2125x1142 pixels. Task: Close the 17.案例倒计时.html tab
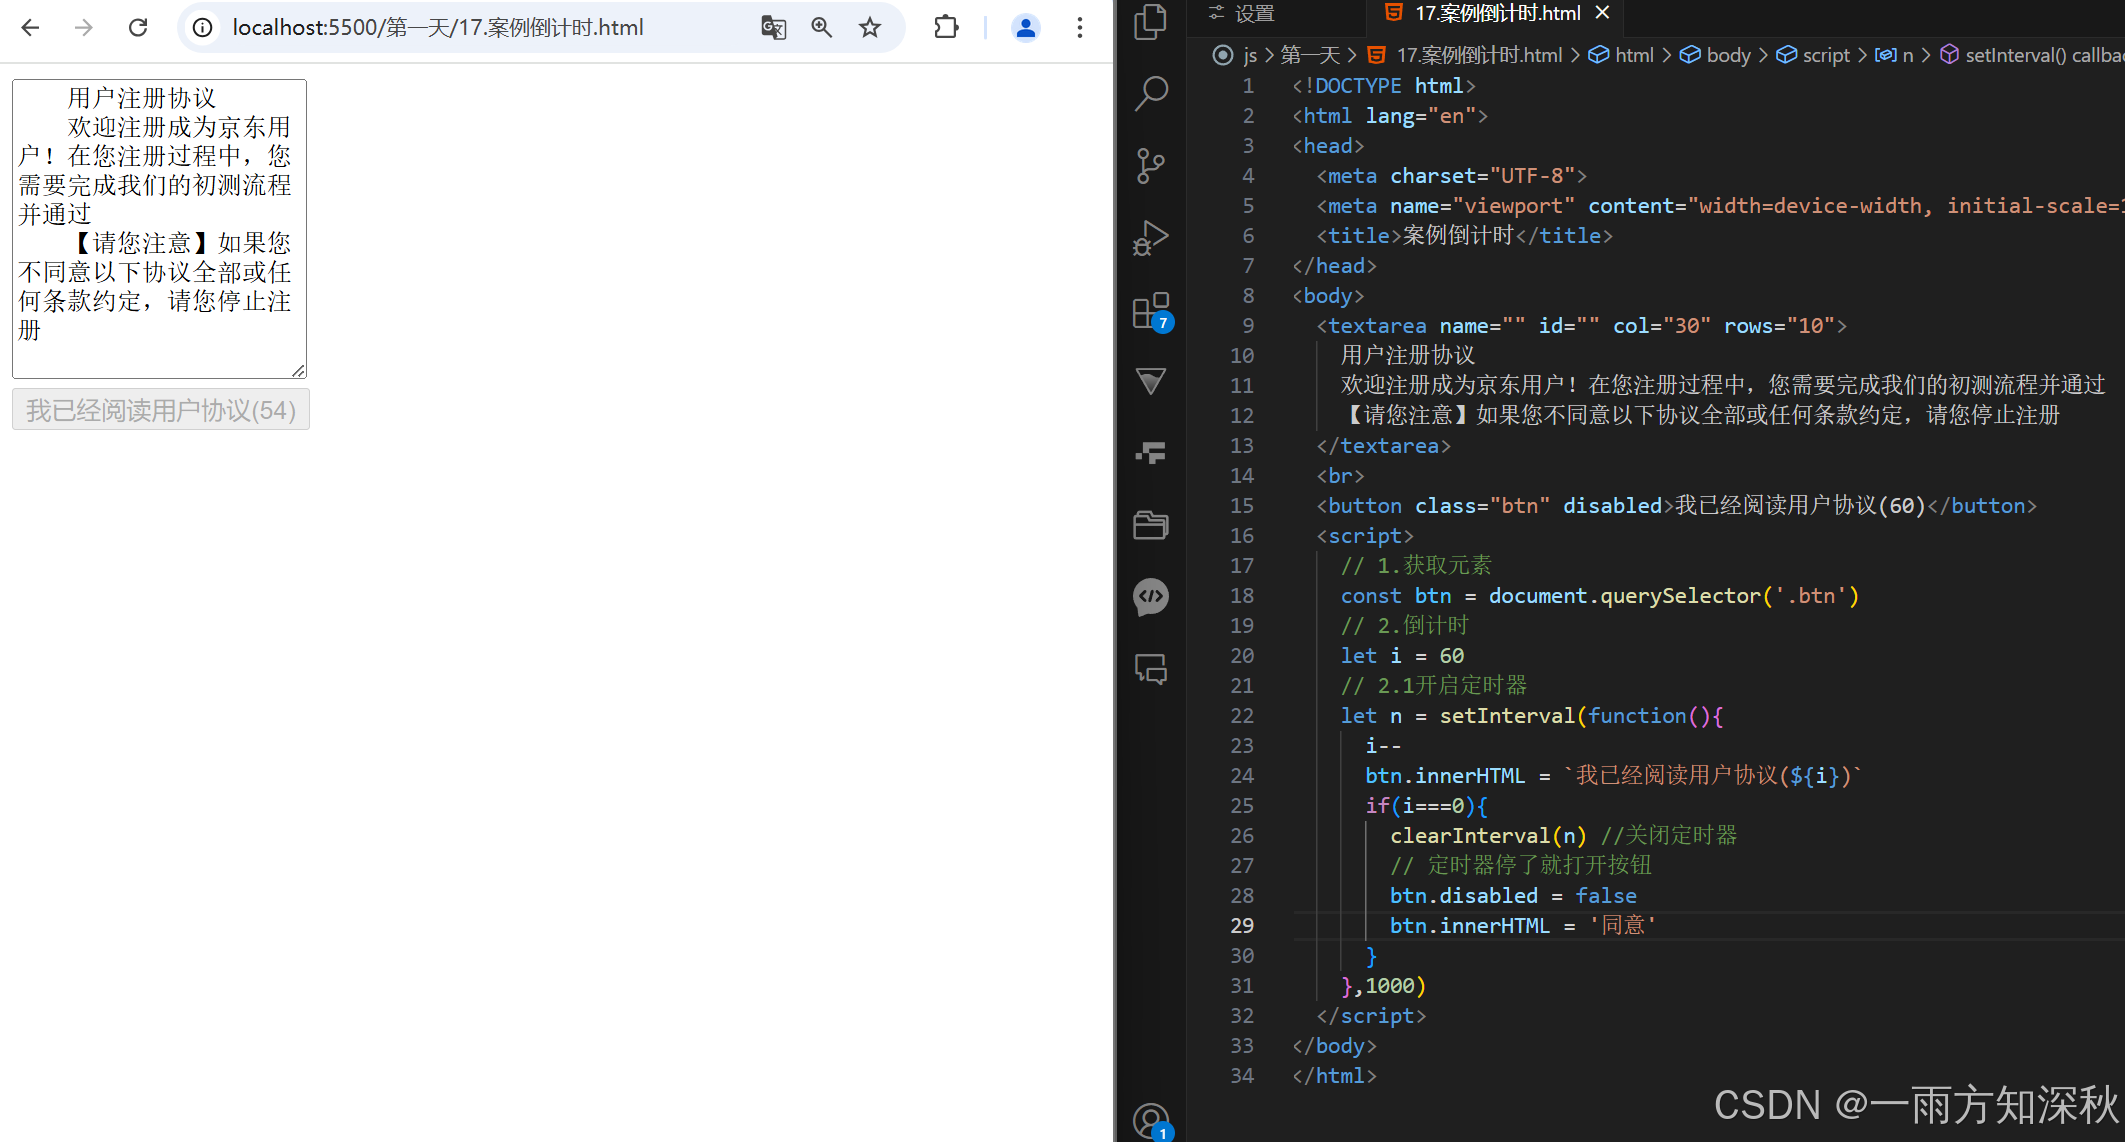(1603, 13)
